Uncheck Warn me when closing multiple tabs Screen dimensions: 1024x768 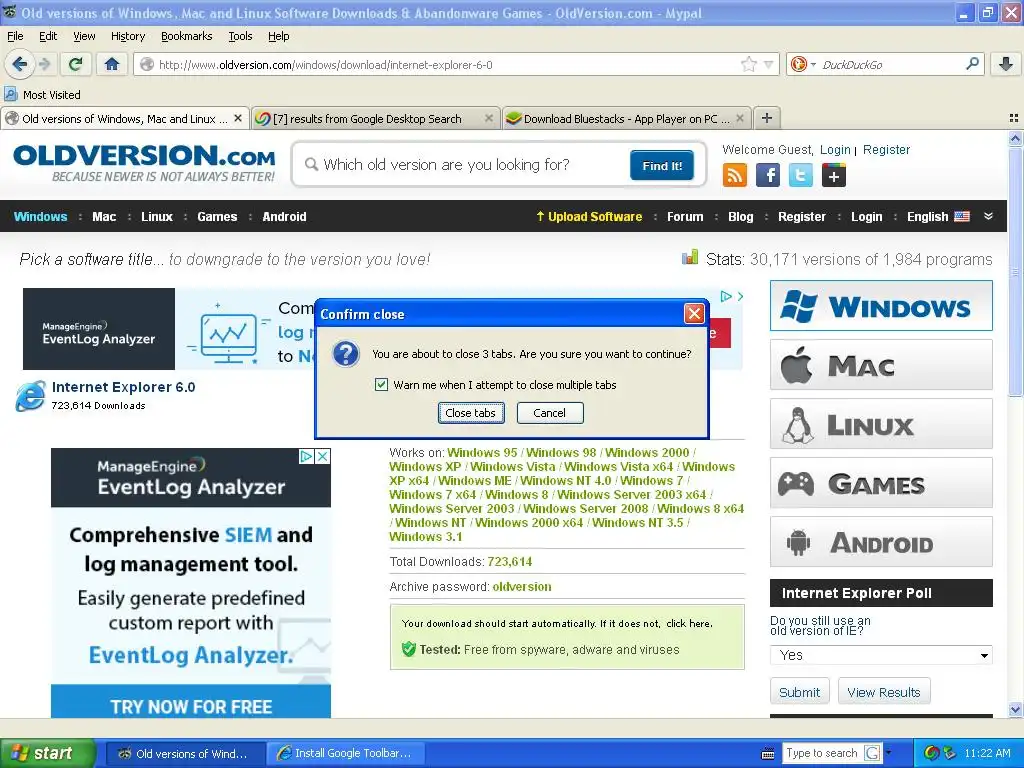(x=381, y=385)
